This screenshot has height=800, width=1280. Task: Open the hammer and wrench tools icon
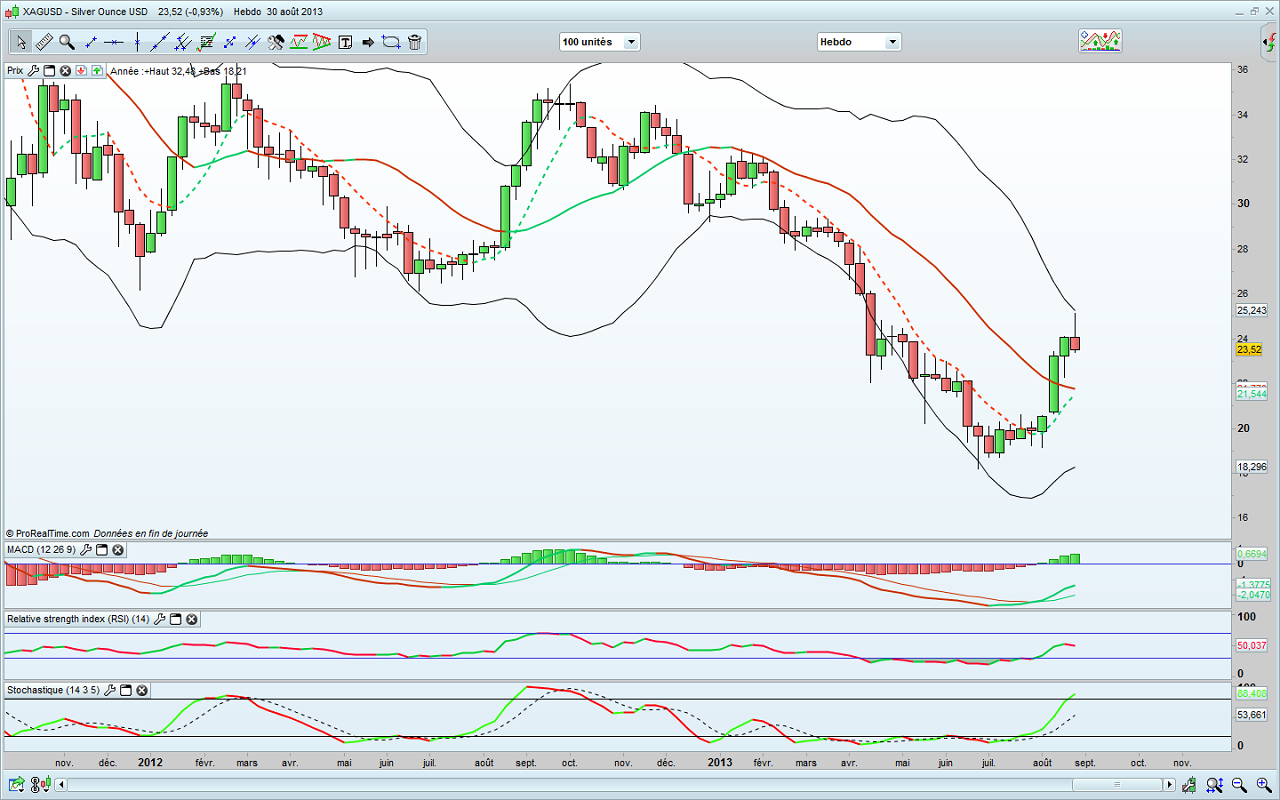point(276,42)
